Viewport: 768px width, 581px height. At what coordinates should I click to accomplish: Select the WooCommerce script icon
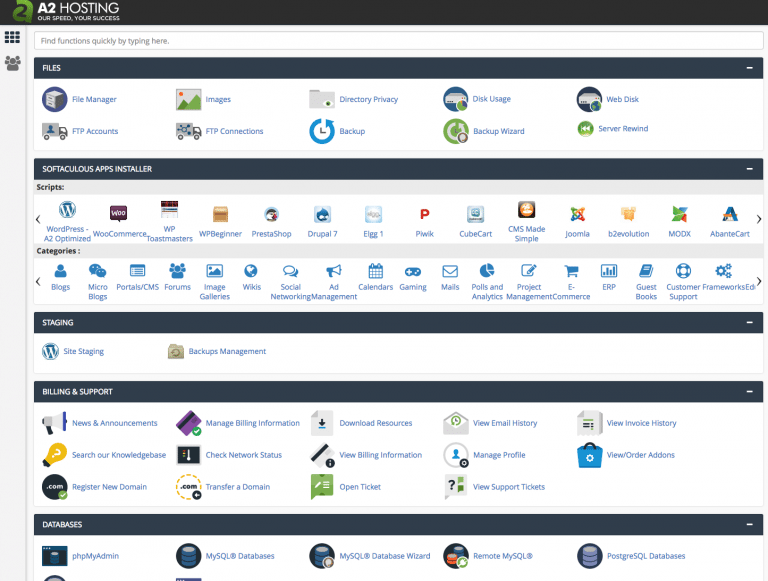118,213
